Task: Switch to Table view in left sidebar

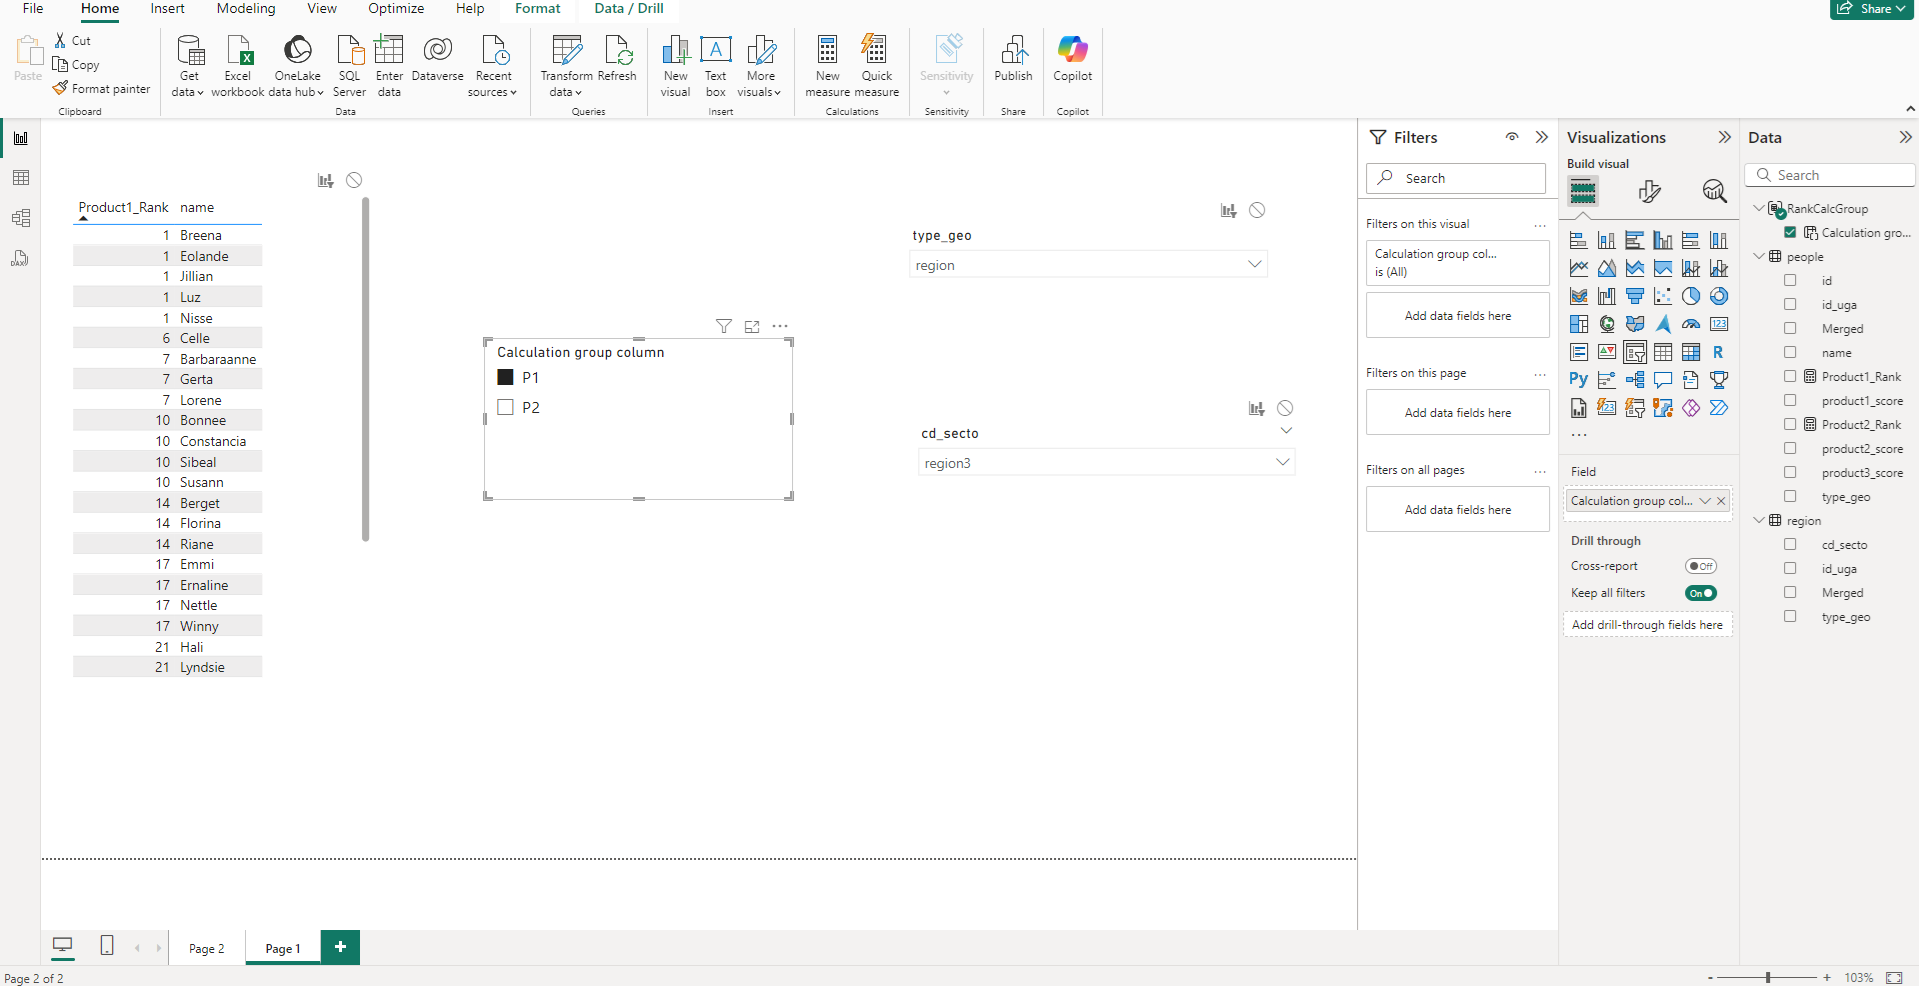Action: [20, 178]
